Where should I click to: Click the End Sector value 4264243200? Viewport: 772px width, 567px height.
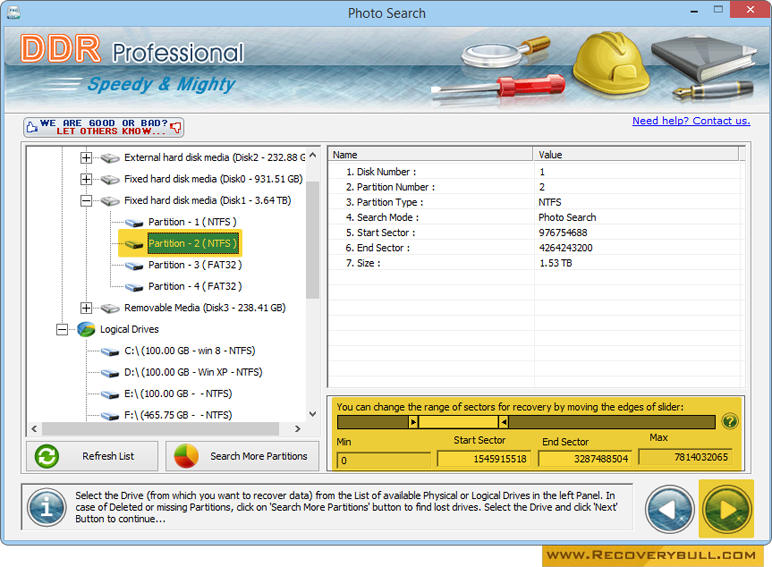pyautogui.click(x=566, y=248)
